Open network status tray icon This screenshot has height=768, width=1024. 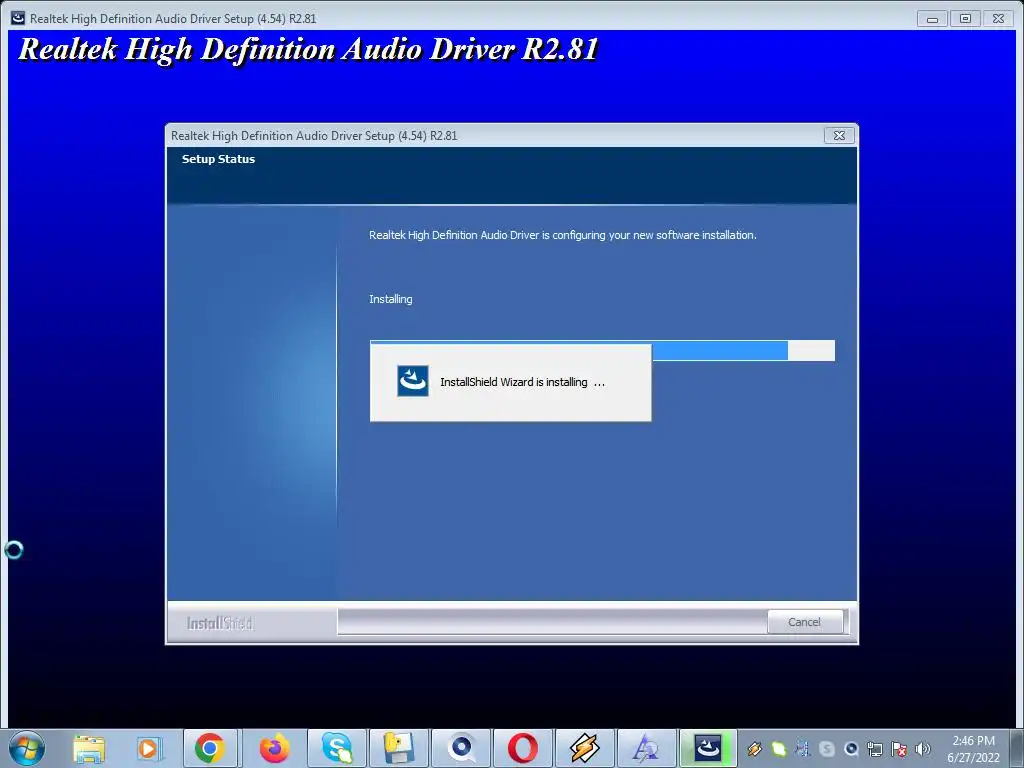[x=875, y=749]
